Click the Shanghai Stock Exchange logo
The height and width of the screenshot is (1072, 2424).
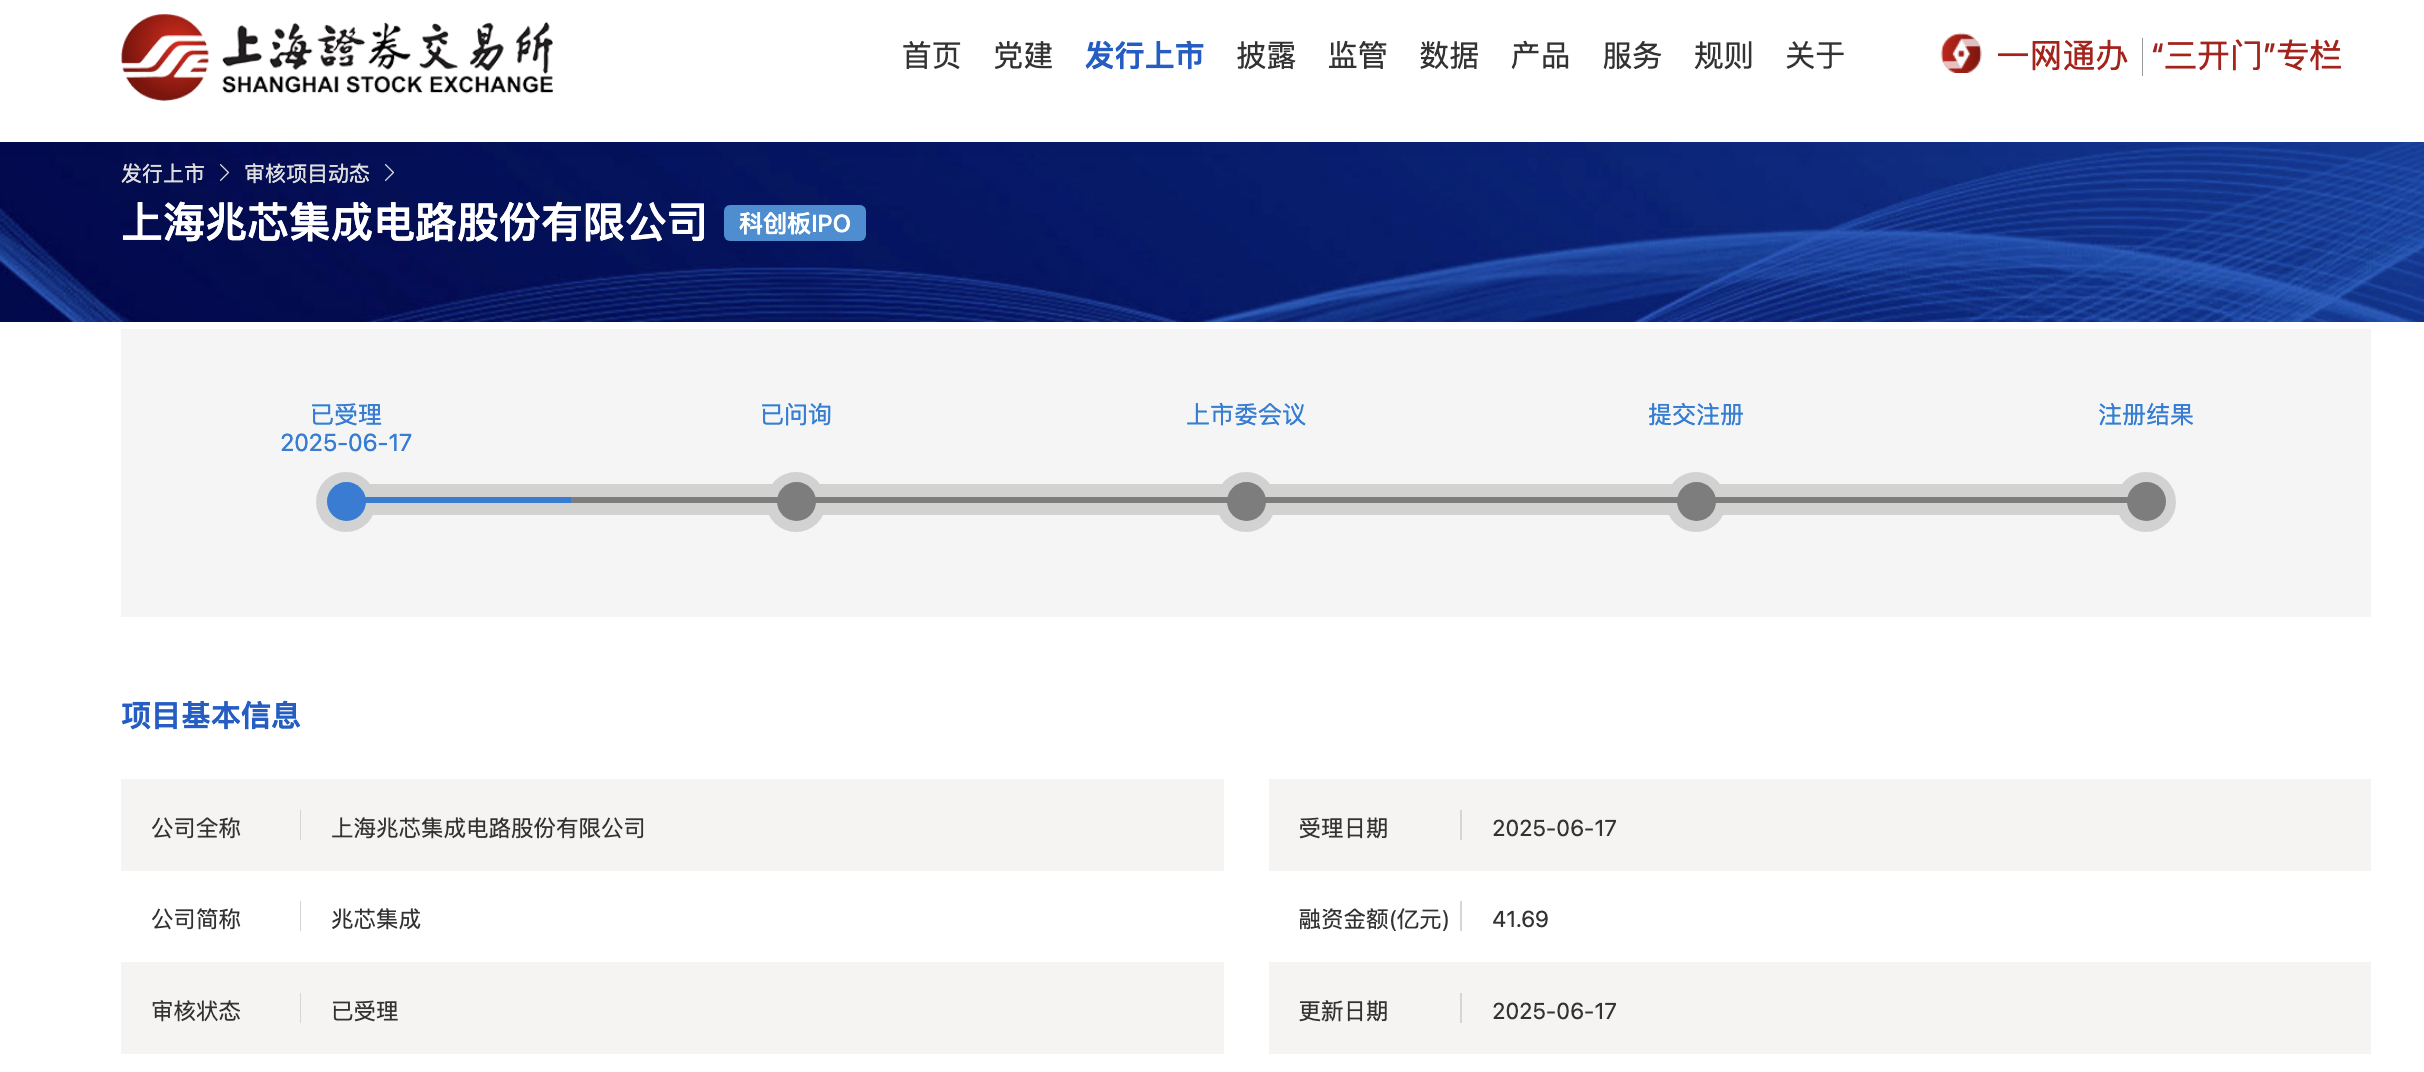[x=336, y=57]
